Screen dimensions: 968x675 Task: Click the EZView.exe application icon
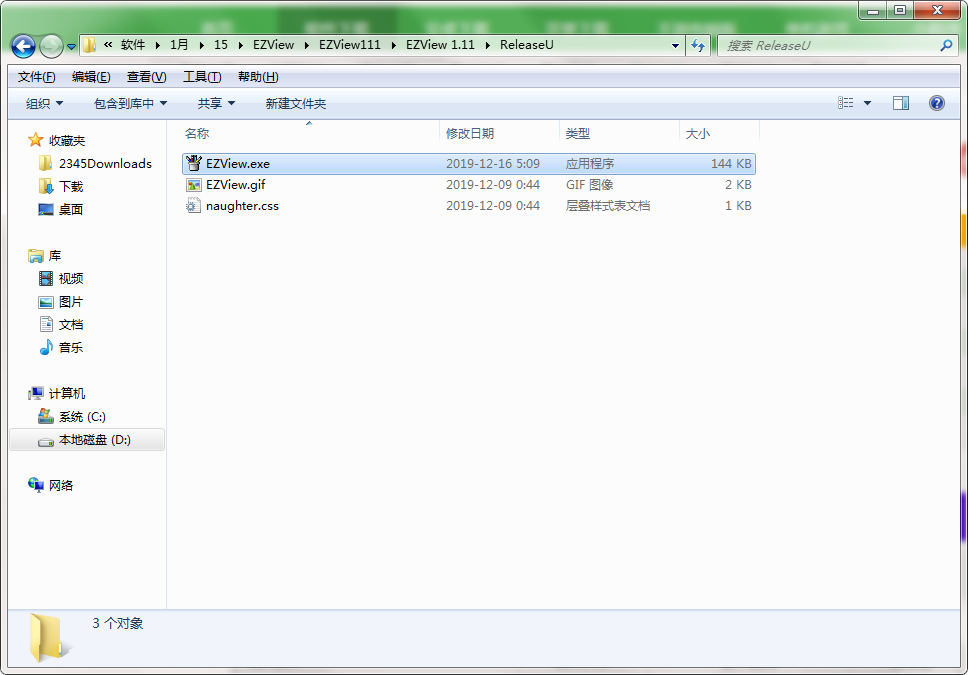pyautogui.click(x=194, y=164)
